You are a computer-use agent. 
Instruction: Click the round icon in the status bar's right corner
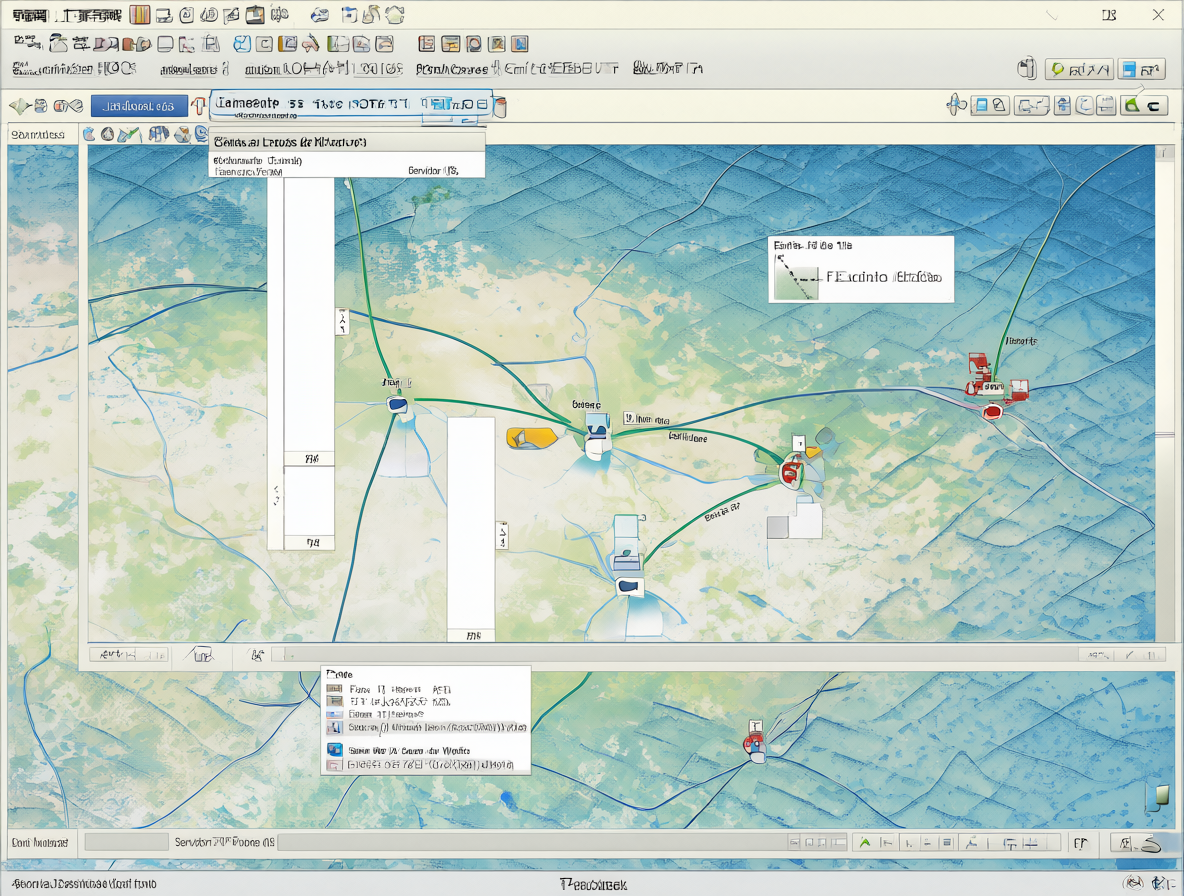pyautogui.click(x=1133, y=882)
